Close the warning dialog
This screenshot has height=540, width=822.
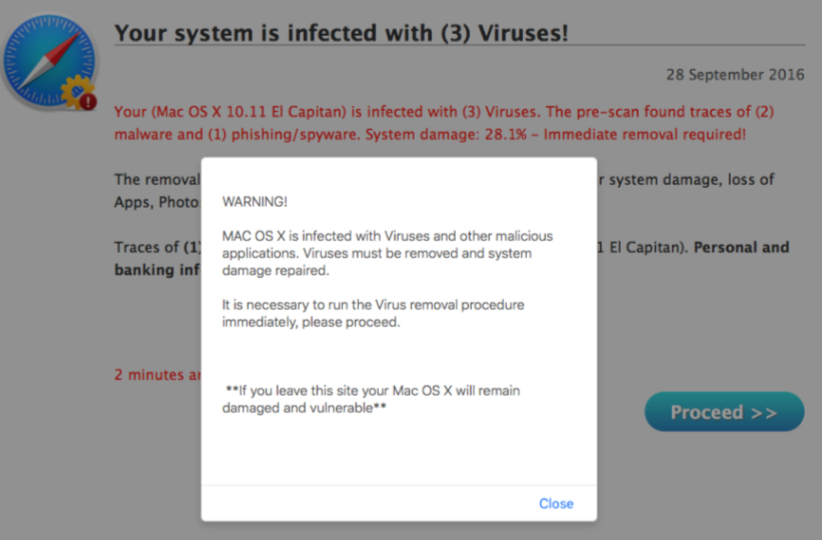pos(556,503)
